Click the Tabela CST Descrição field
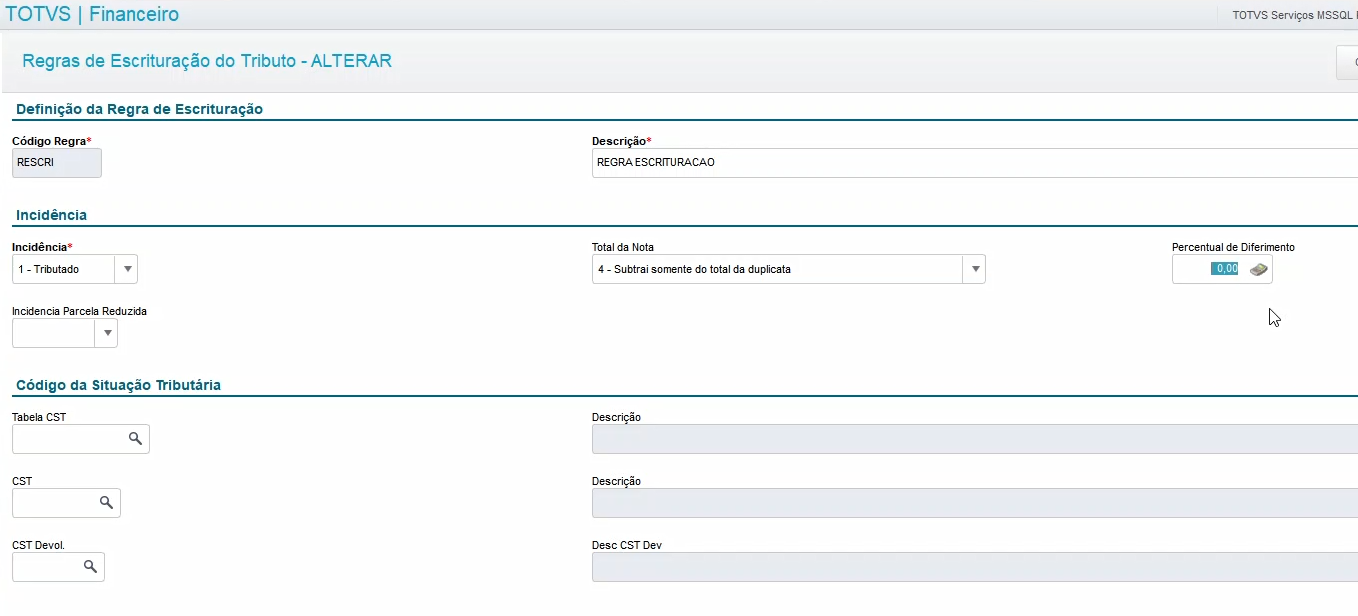 [x=975, y=439]
